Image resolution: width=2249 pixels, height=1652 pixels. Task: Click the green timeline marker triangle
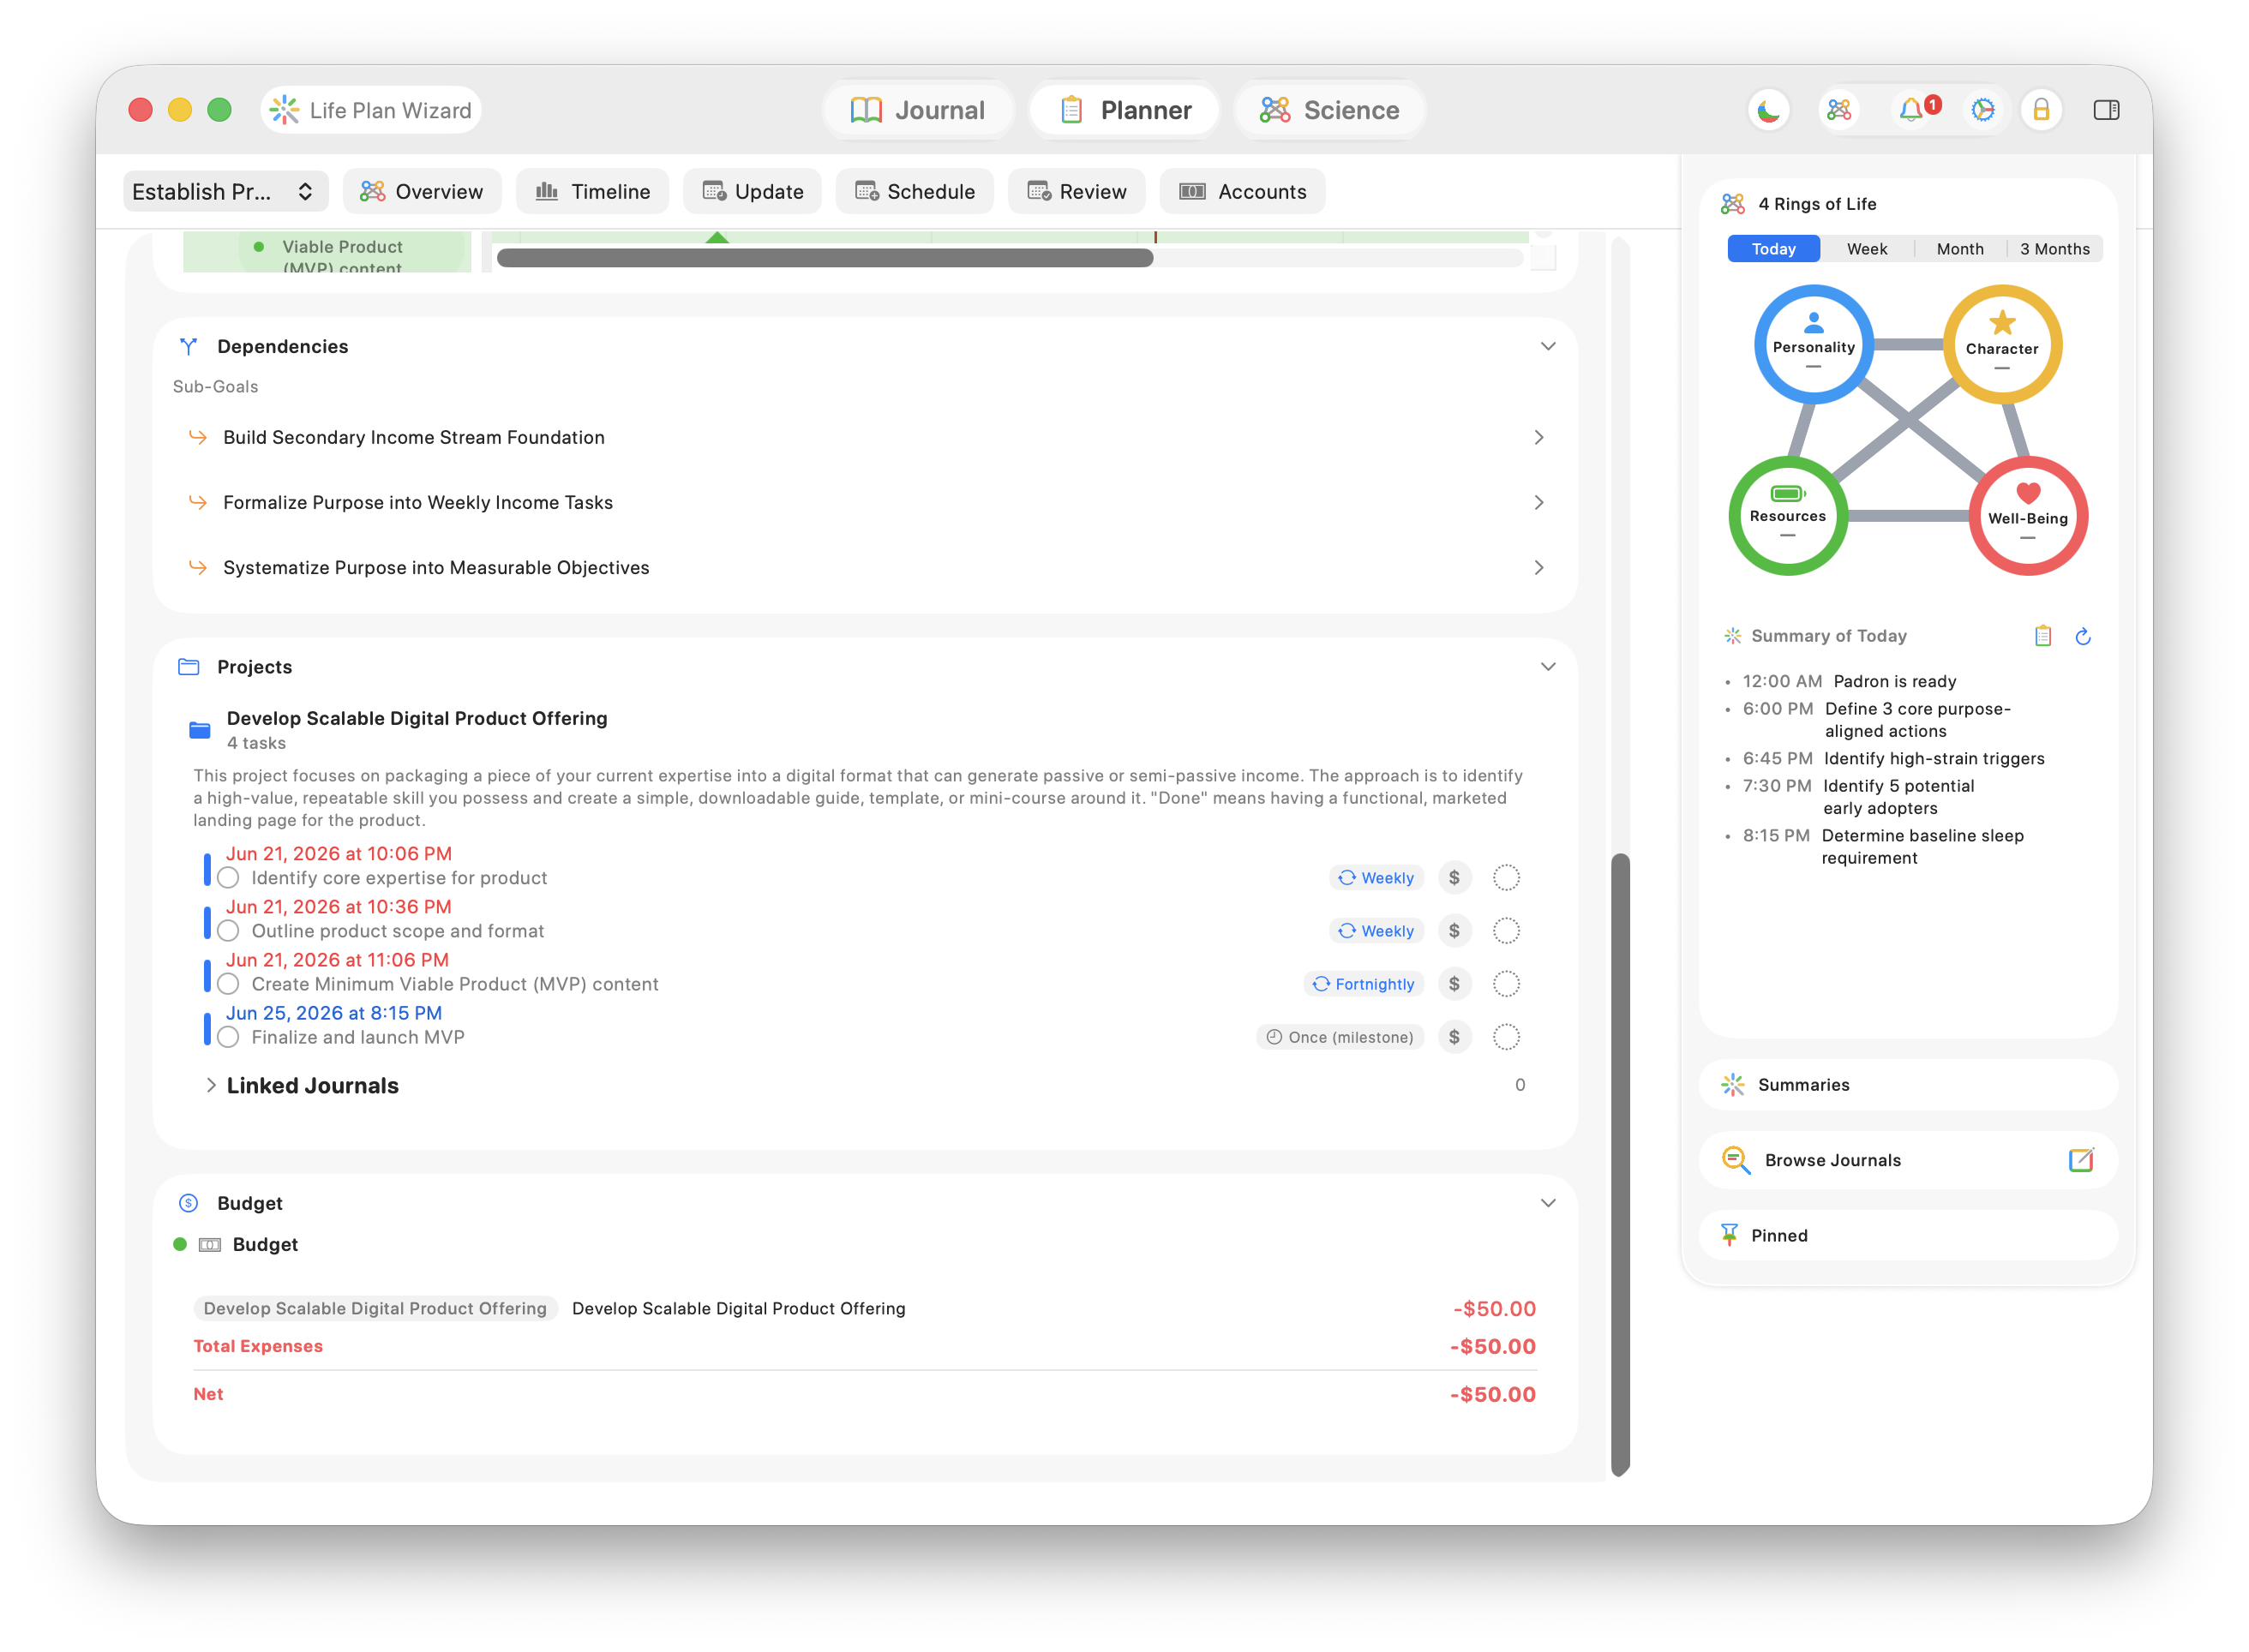click(x=717, y=237)
